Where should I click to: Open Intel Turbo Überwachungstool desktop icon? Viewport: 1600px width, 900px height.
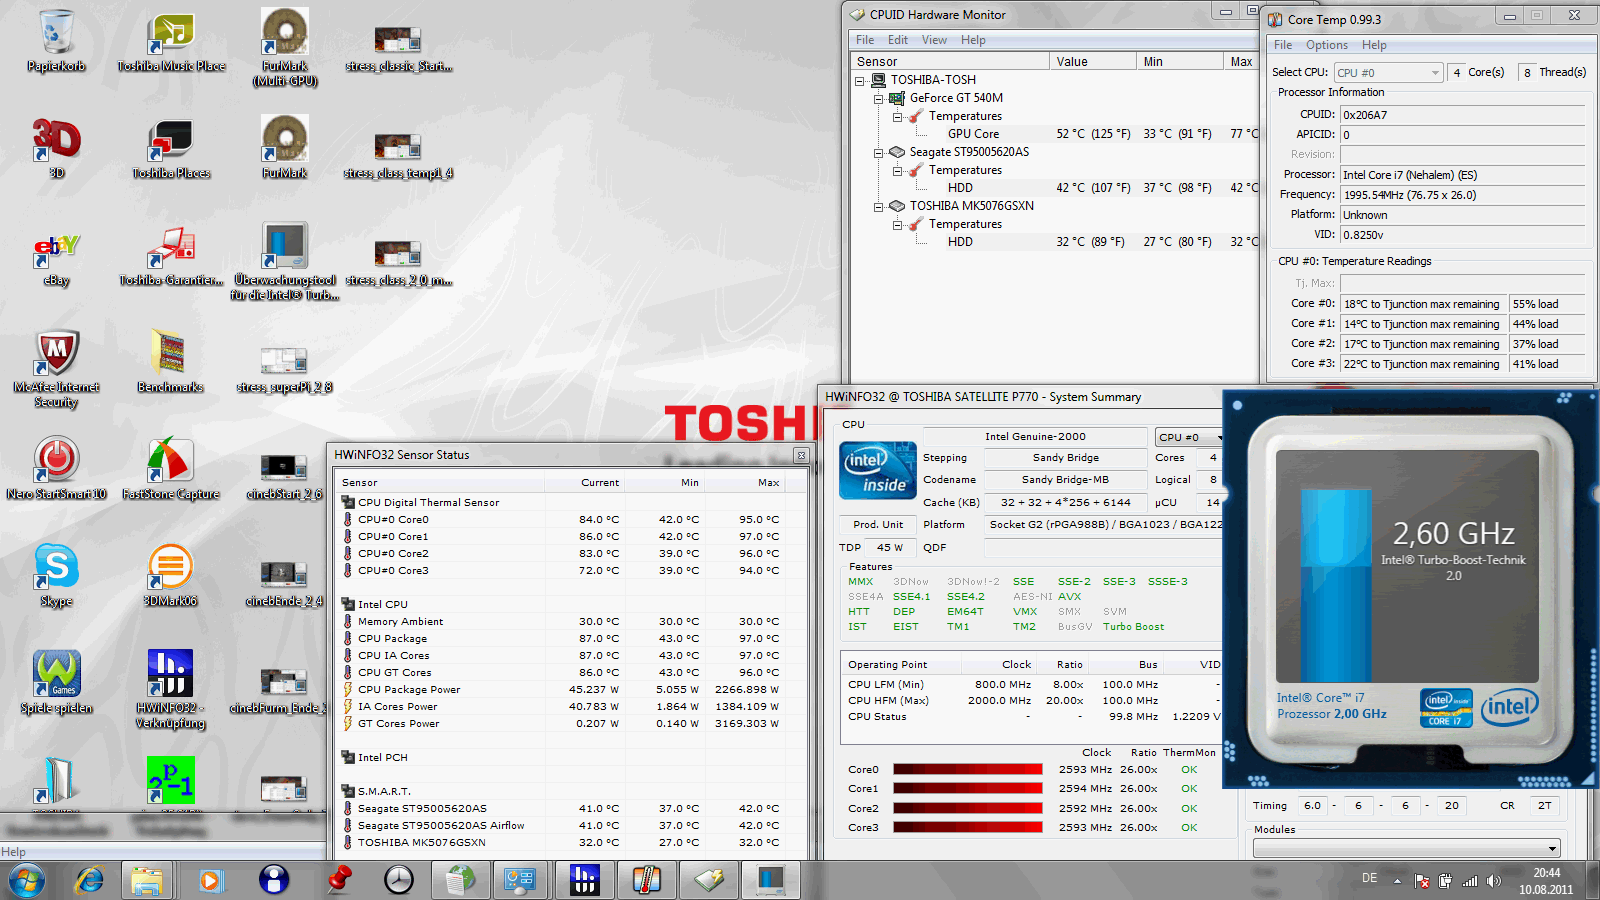[x=285, y=262]
